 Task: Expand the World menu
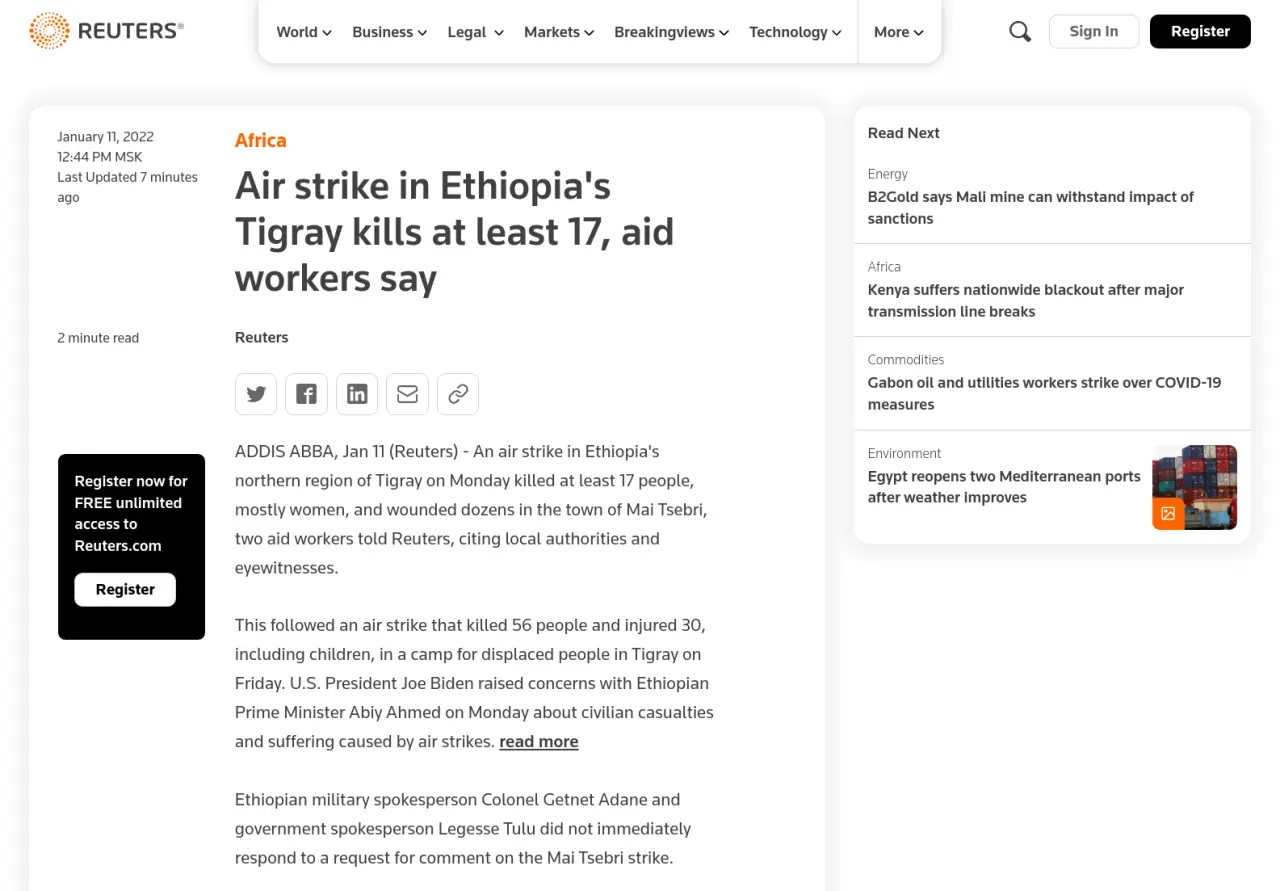click(x=304, y=32)
